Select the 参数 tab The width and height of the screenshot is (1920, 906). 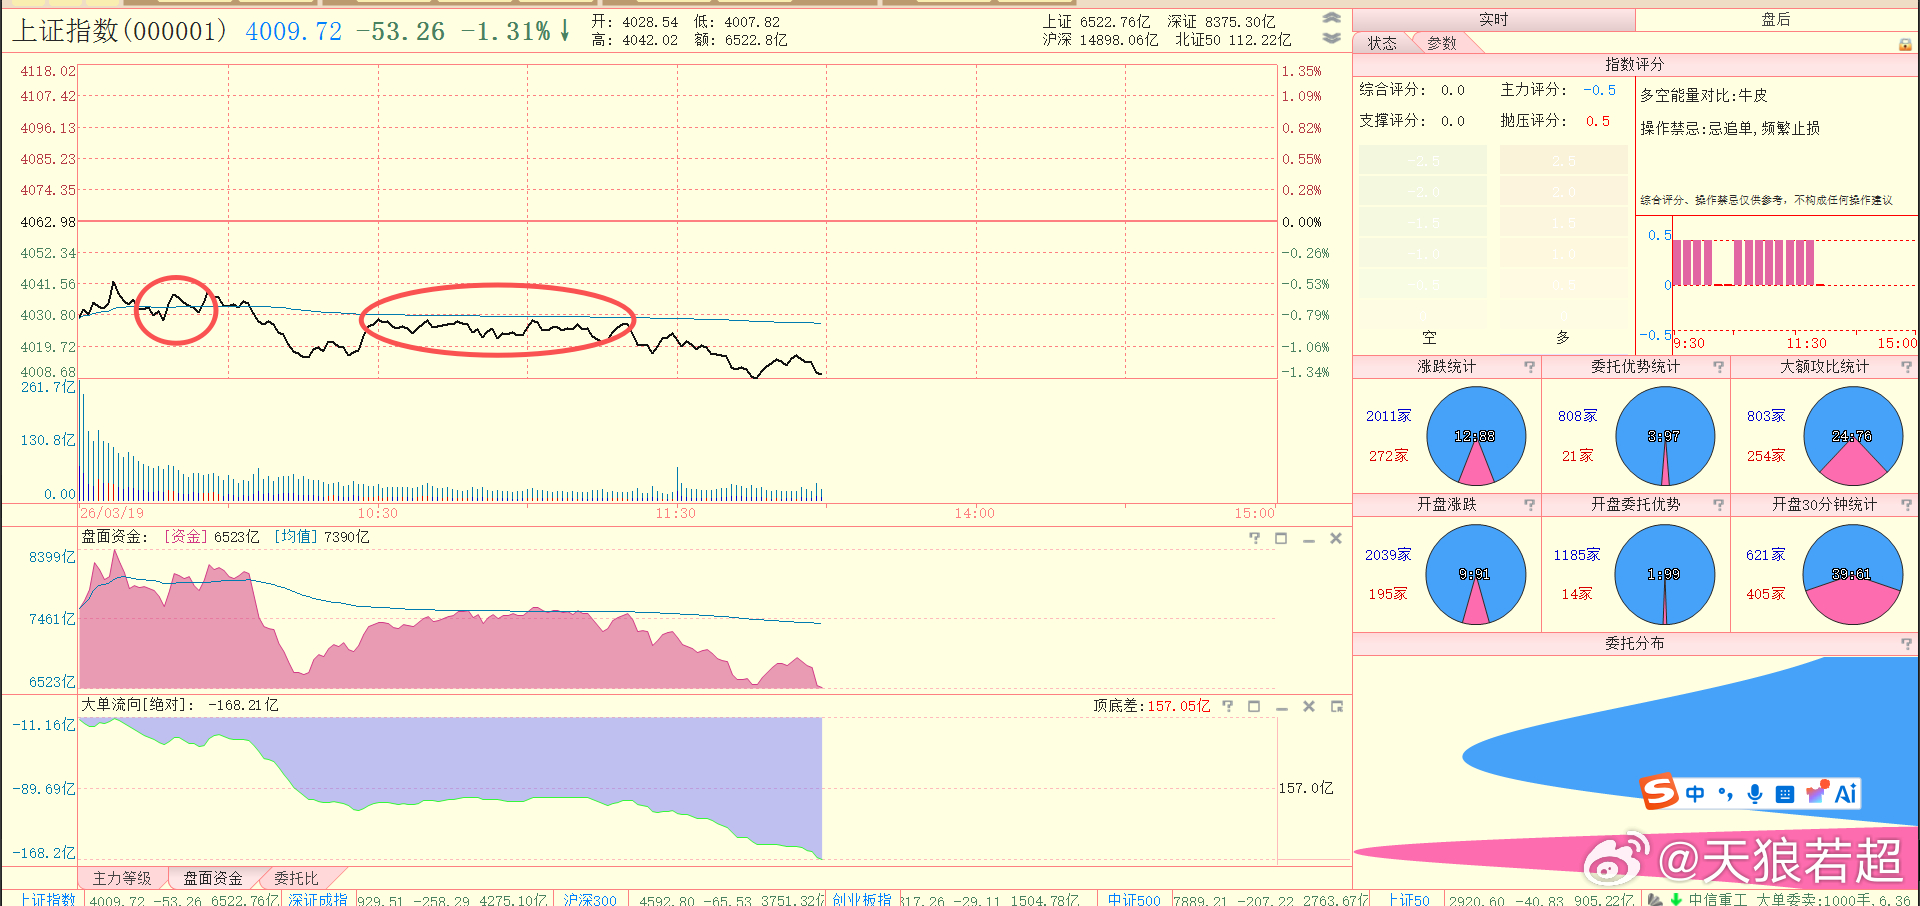pyautogui.click(x=1441, y=43)
